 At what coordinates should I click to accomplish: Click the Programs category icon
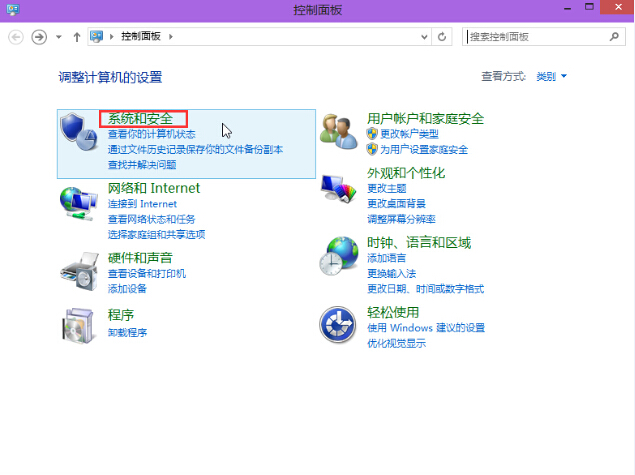pos(79,324)
